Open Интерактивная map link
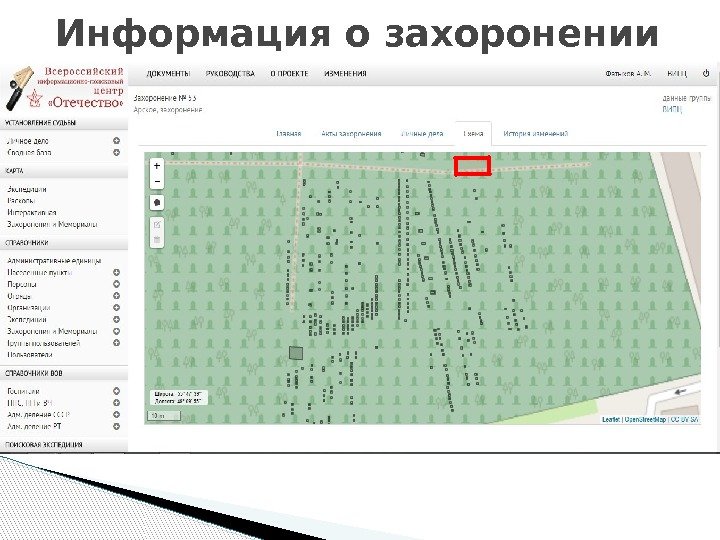 click(x=32, y=213)
